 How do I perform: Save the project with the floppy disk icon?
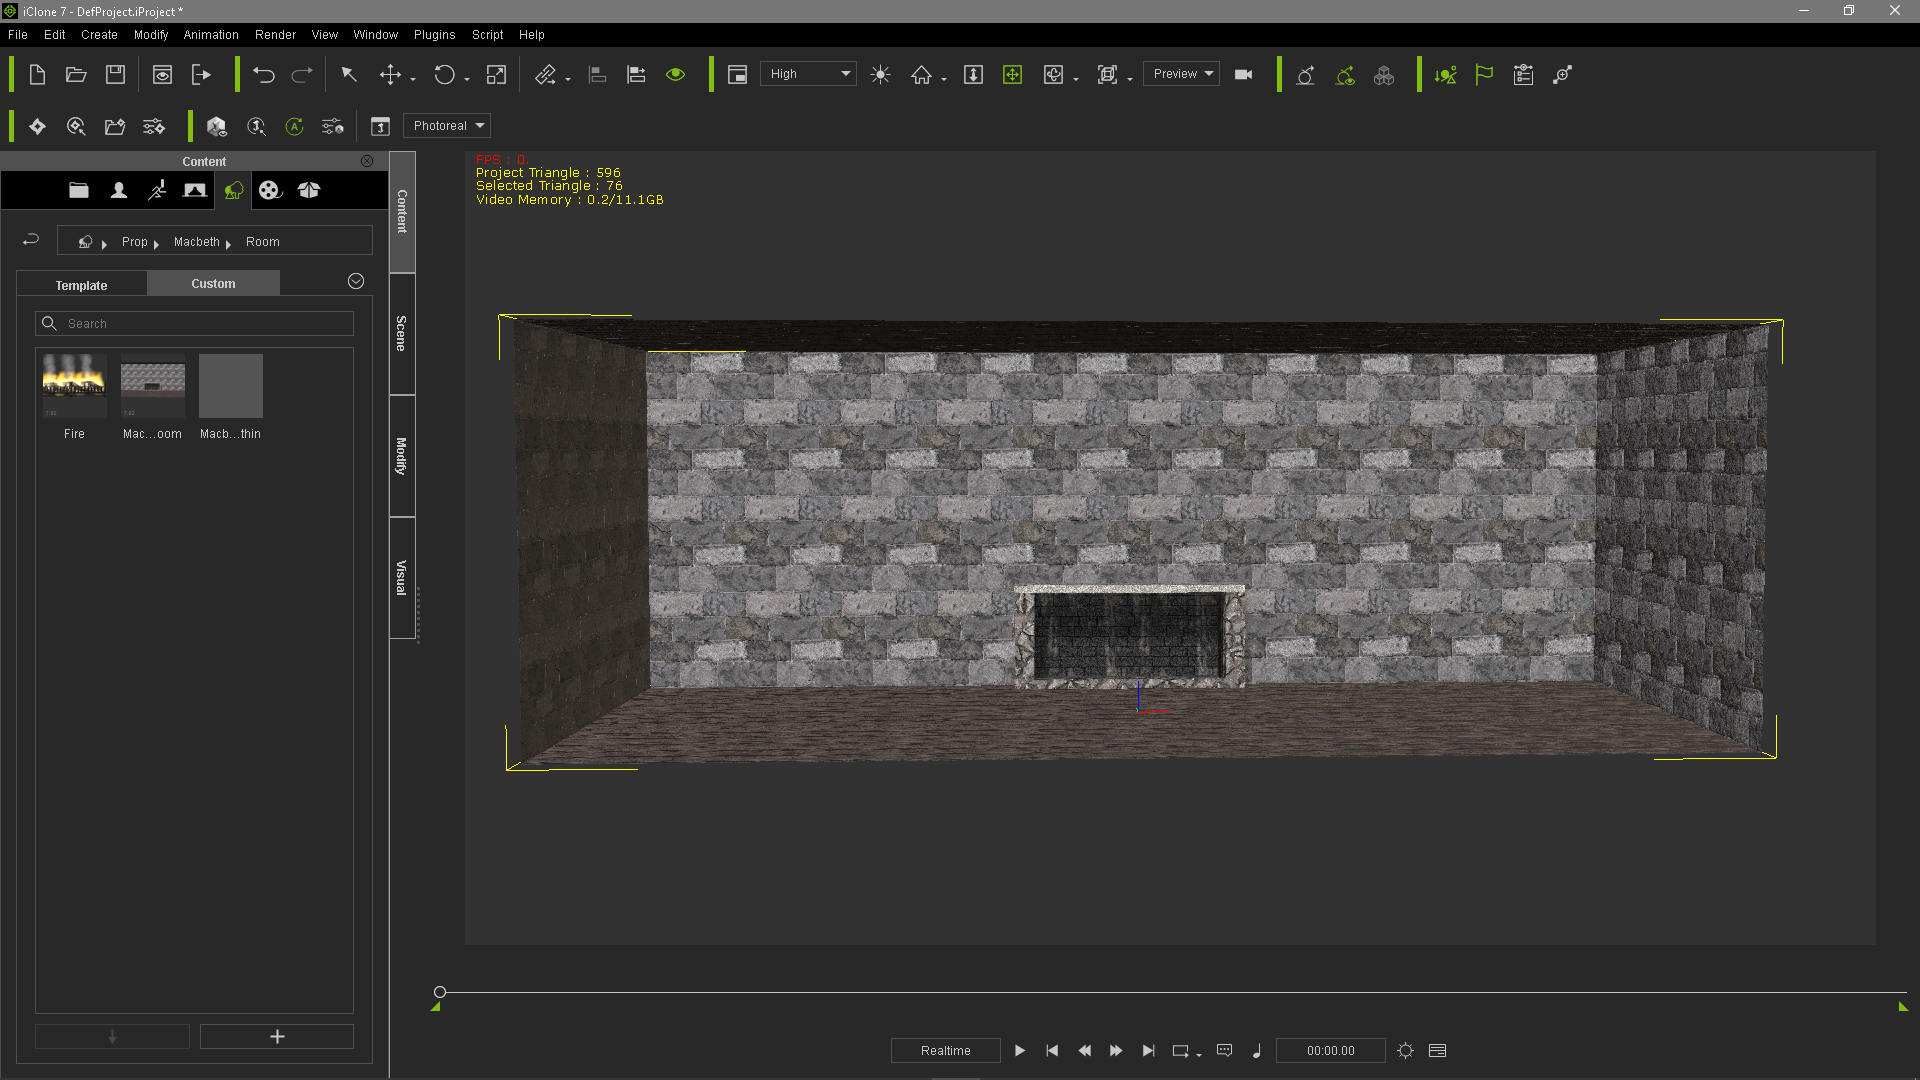[115, 75]
